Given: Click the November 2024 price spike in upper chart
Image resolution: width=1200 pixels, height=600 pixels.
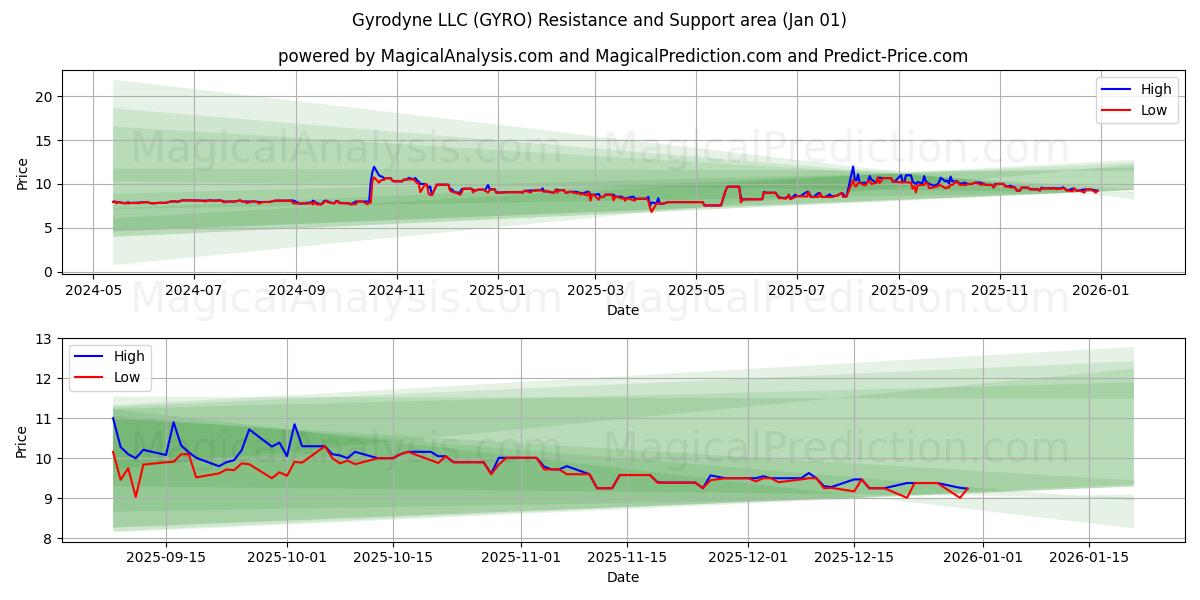Looking at the screenshot, I should click(374, 167).
